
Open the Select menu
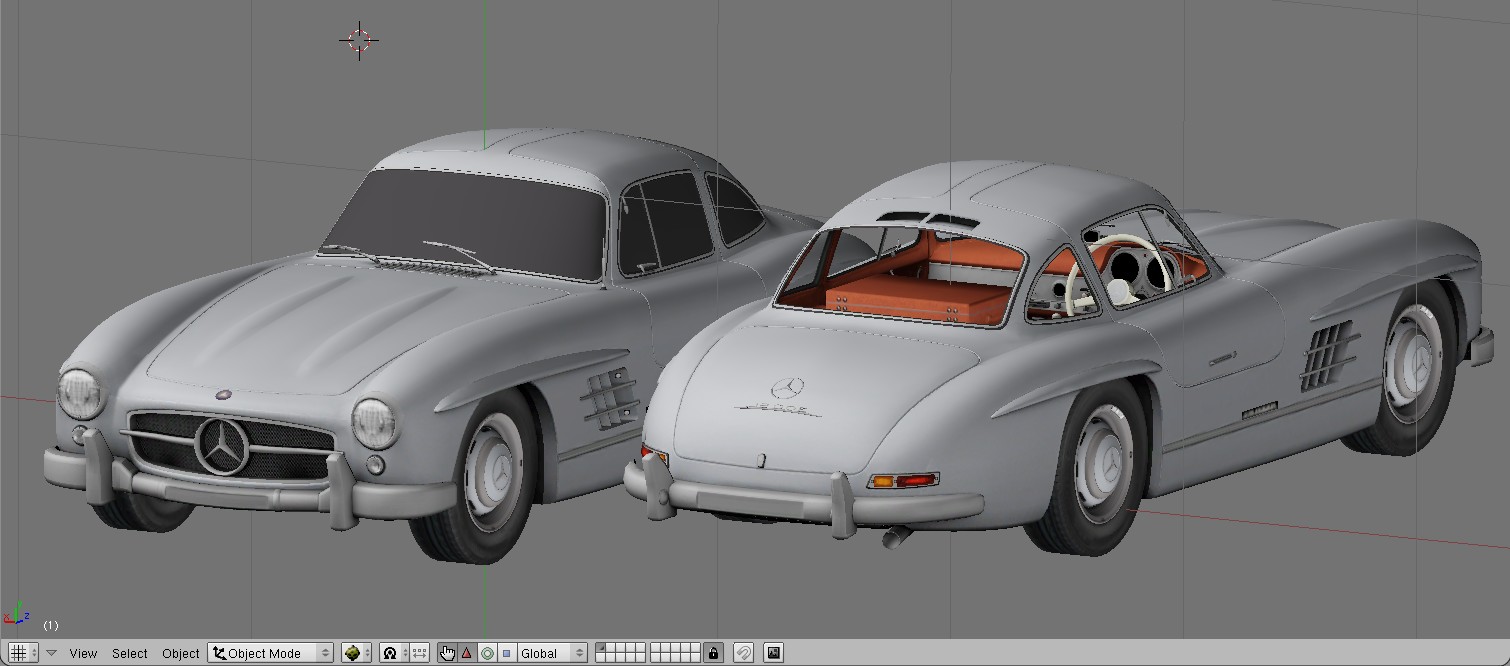131,653
